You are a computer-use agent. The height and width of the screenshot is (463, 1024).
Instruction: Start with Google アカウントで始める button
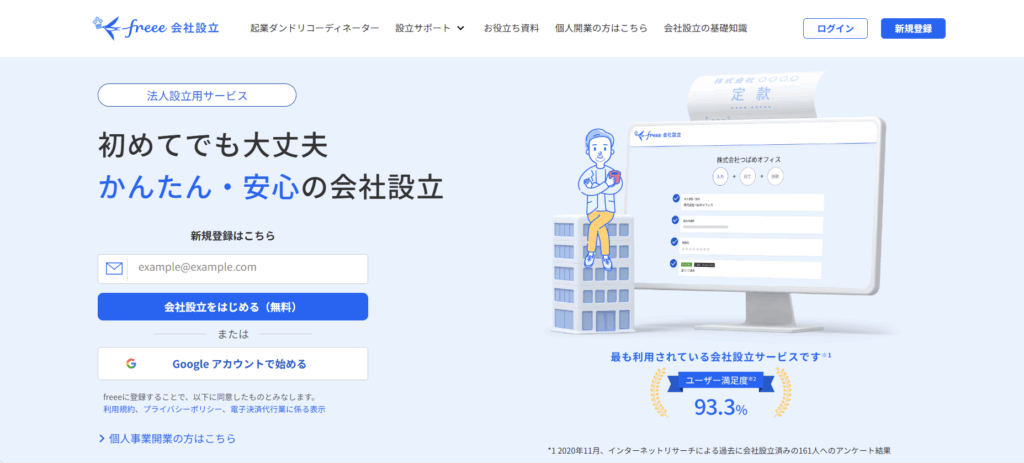click(232, 364)
